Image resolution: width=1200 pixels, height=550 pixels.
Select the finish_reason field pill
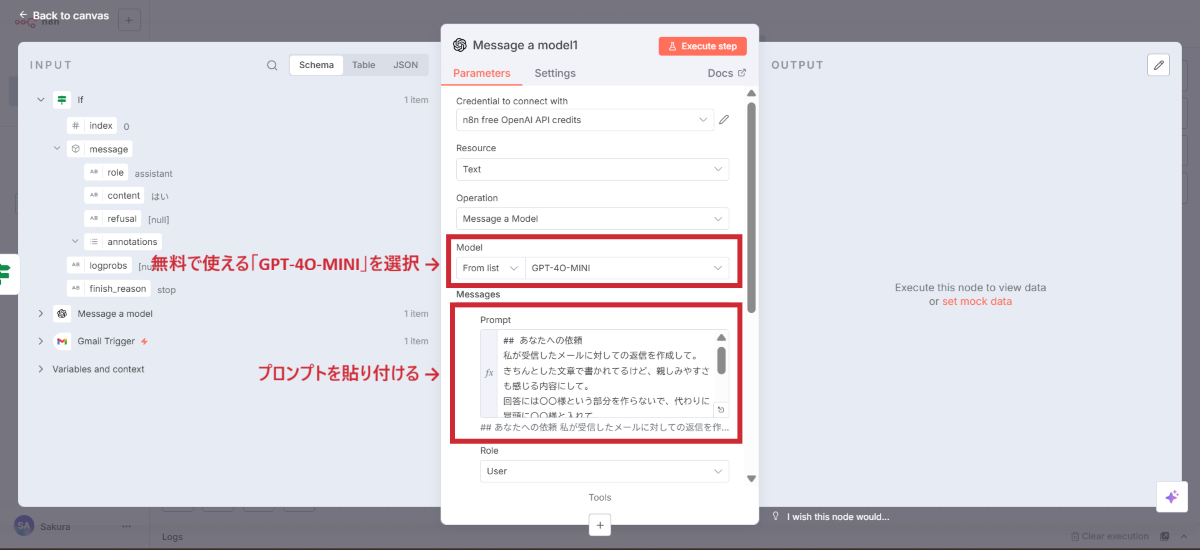click(109, 288)
